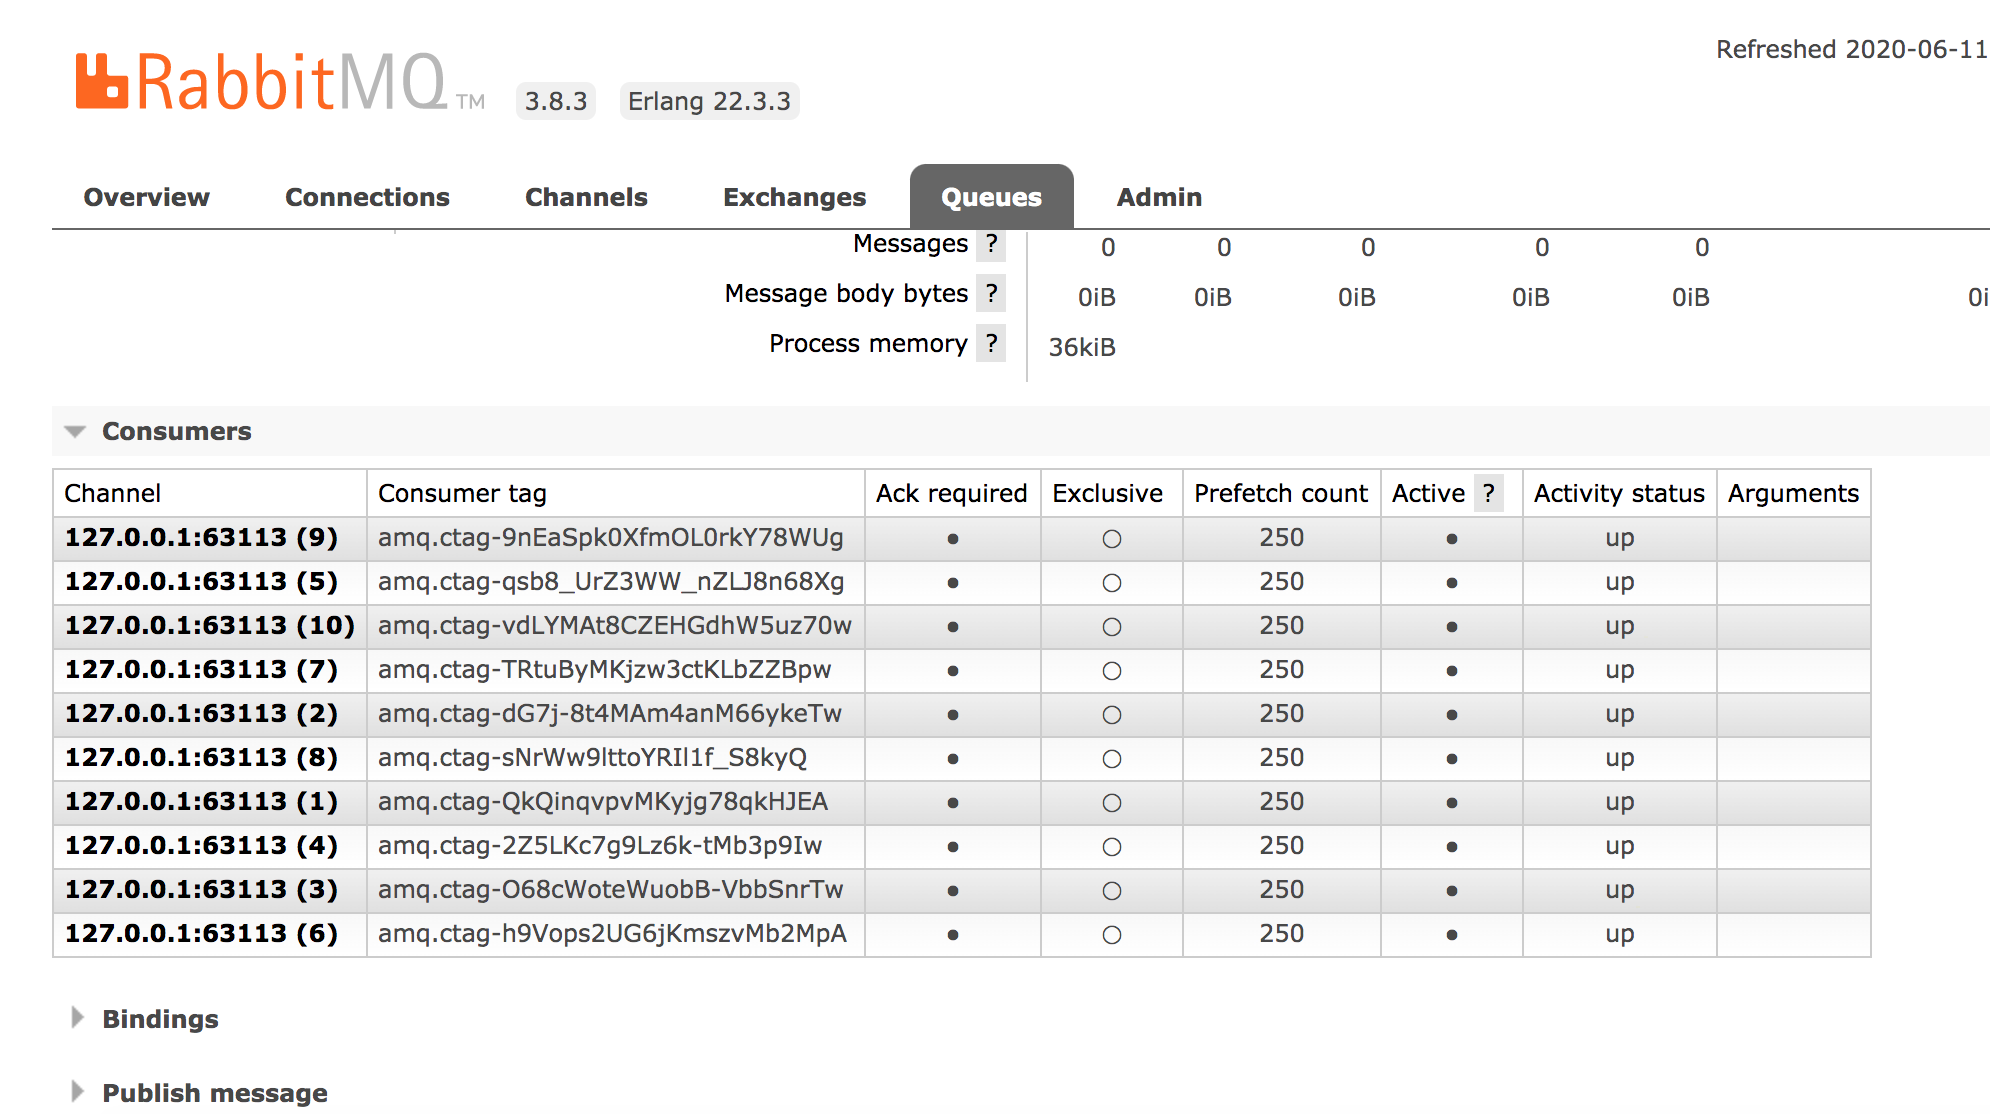Open the Connections tab
This screenshot has width=1990, height=1114.
click(367, 197)
